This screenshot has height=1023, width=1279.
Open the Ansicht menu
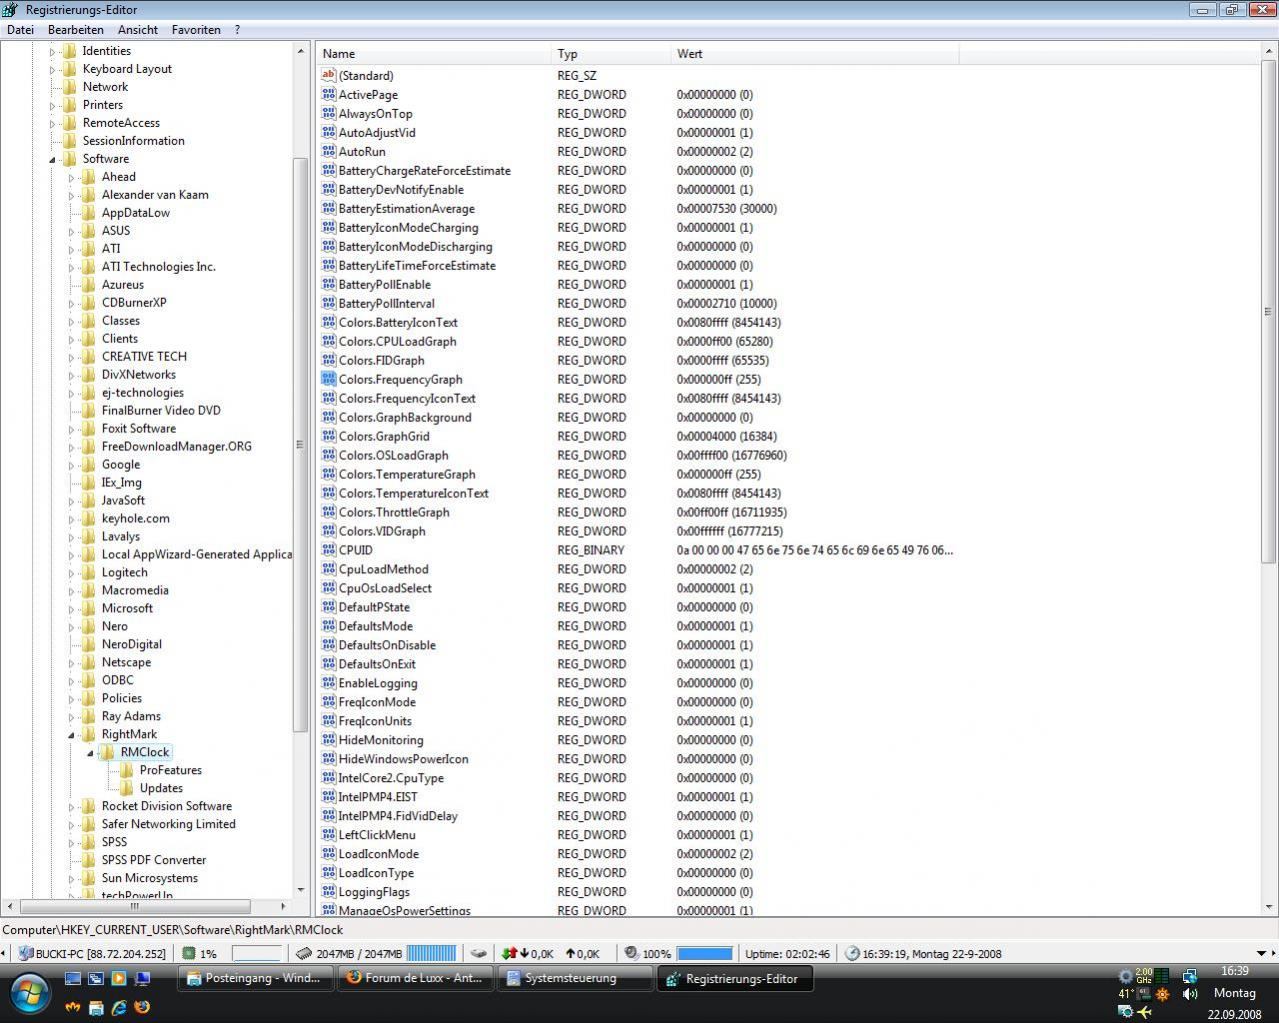point(138,30)
